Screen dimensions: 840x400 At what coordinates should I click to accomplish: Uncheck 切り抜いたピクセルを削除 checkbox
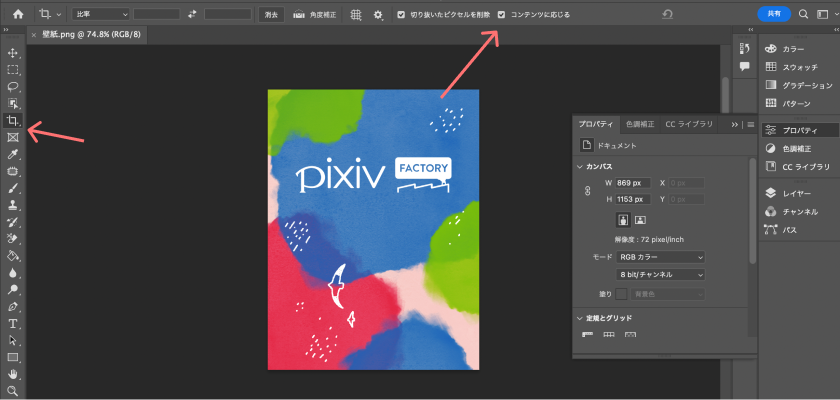click(401, 15)
